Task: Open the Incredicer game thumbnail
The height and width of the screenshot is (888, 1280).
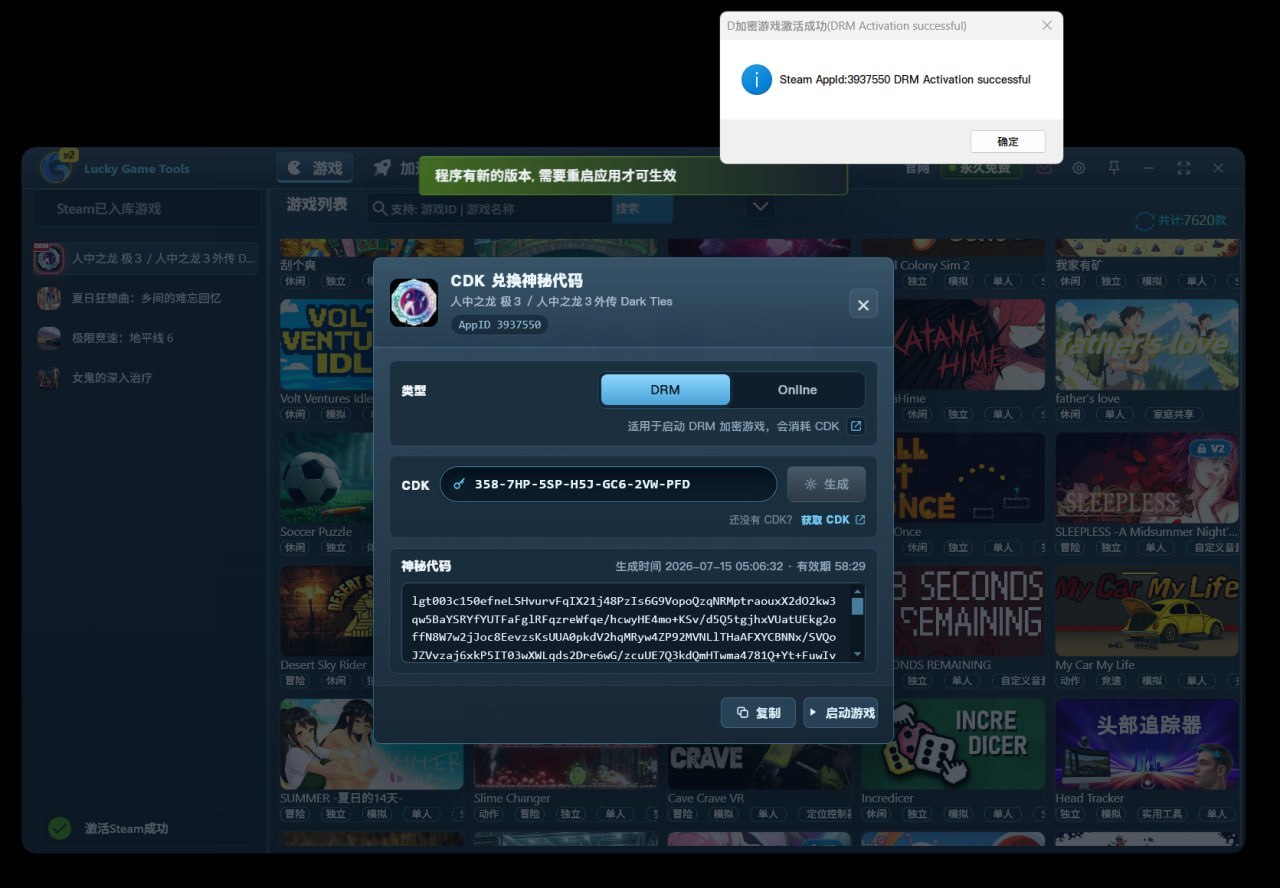Action: click(x=953, y=744)
